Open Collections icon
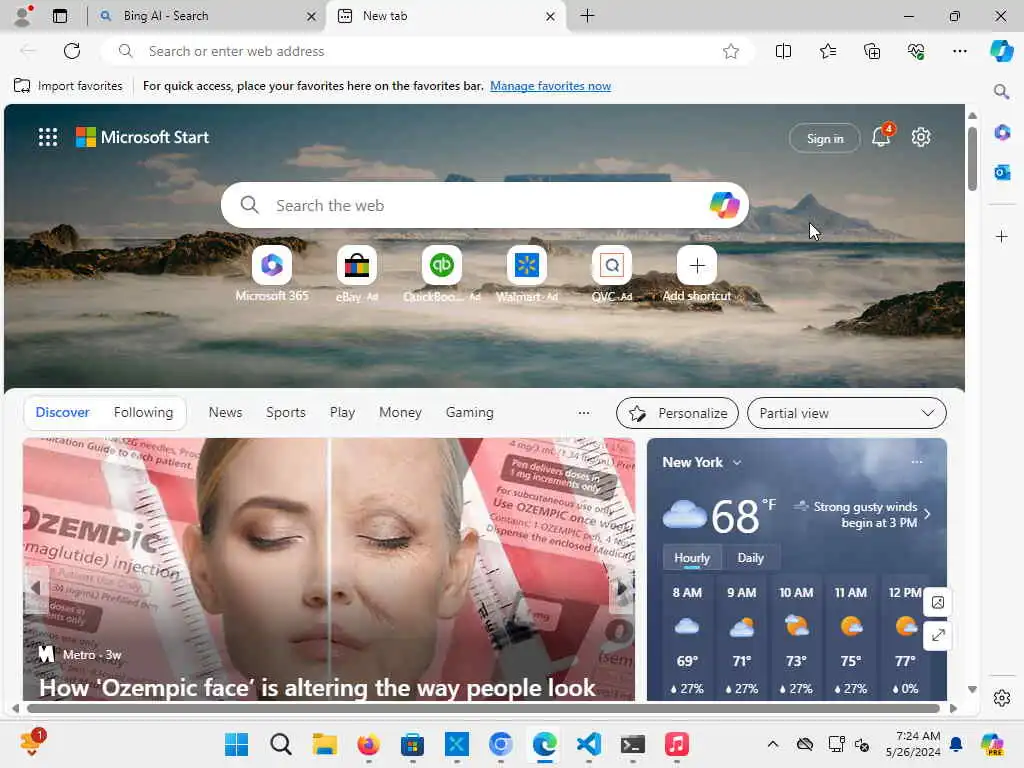The image size is (1024, 768). coord(872,51)
